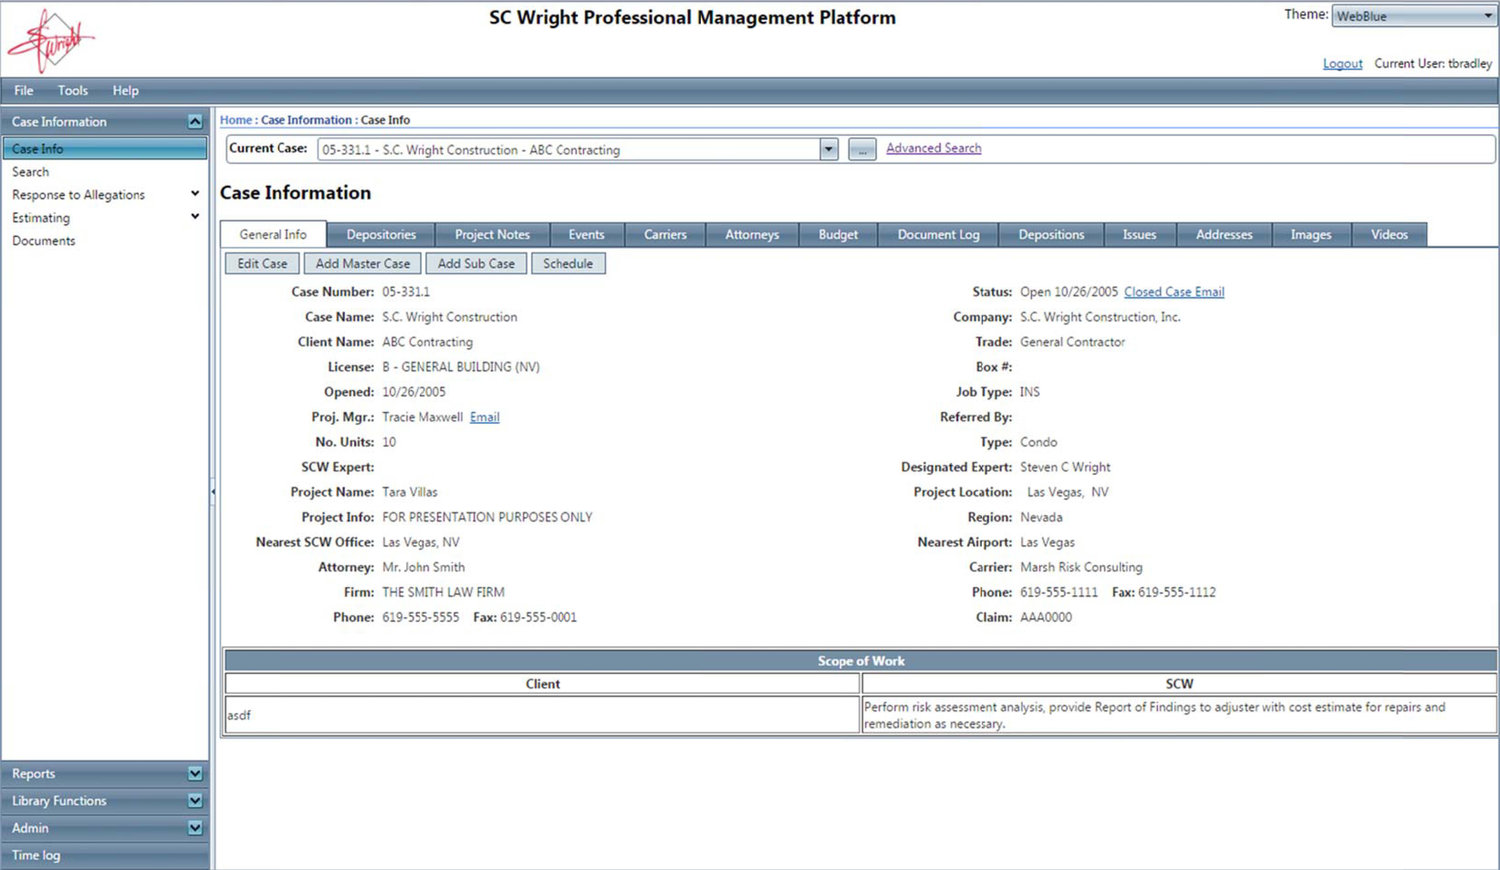Screen dimensions: 1500x870
Task: Click the Current Case input field
Action: [x=569, y=149]
